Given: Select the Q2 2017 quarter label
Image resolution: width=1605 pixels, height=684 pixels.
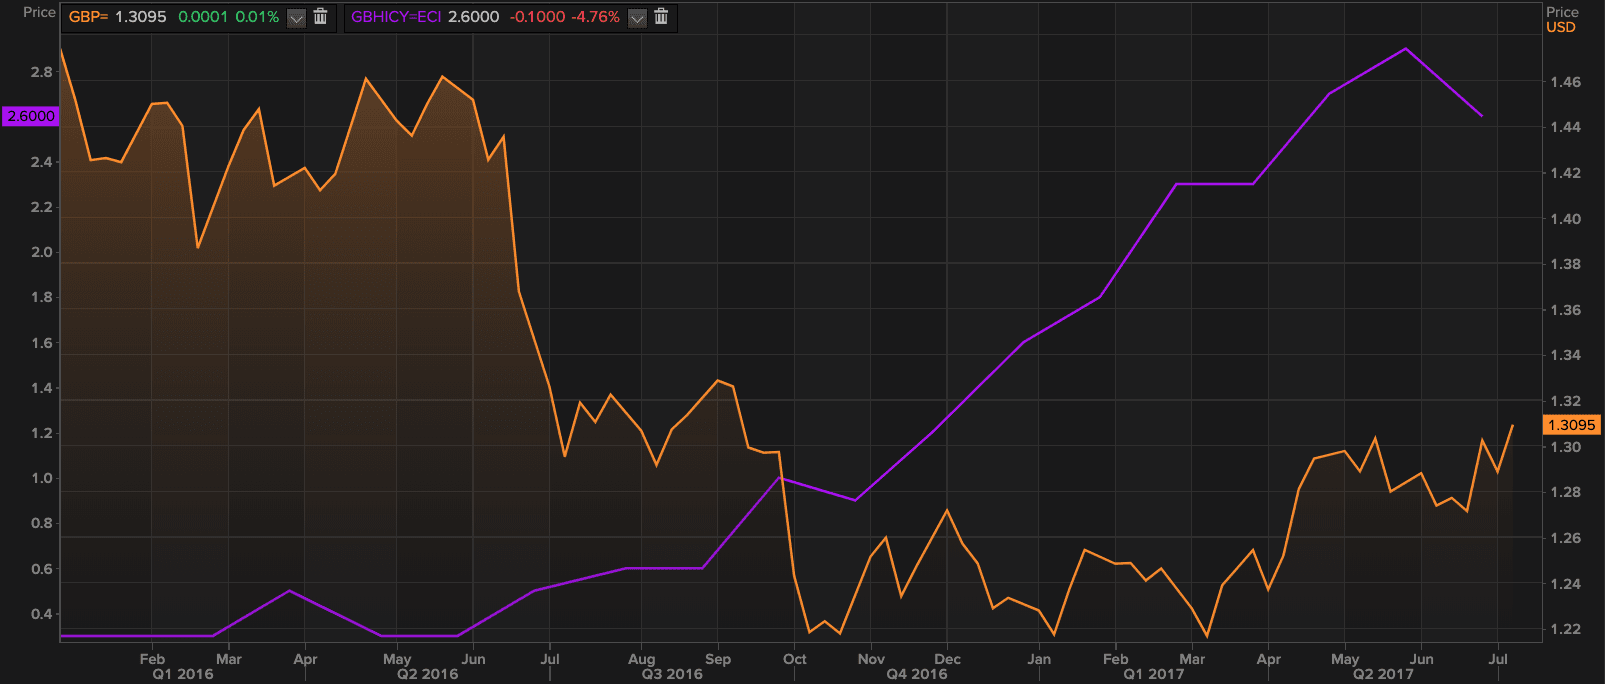Looking at the screenshot, I should pos(1383,674).
